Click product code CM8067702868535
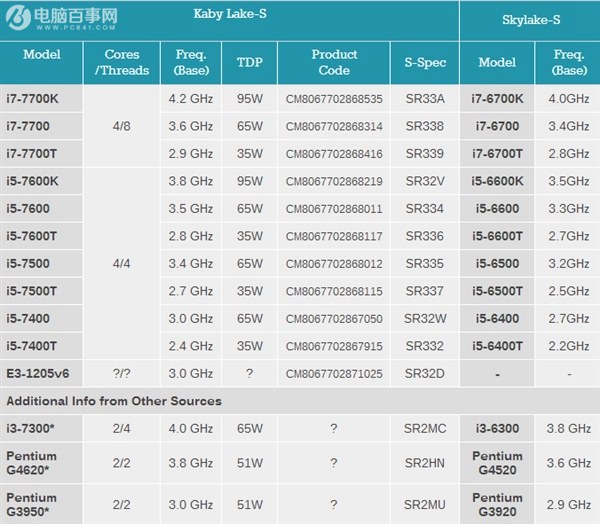Screen dimensions: 600x524 click(x=334, y=99)
